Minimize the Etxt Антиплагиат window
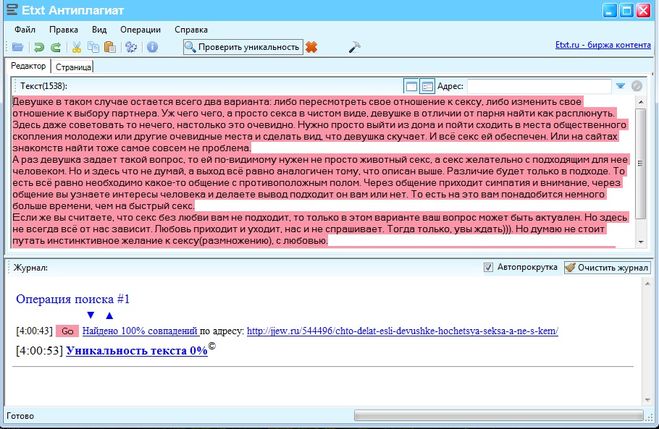 tap(609, 10)
